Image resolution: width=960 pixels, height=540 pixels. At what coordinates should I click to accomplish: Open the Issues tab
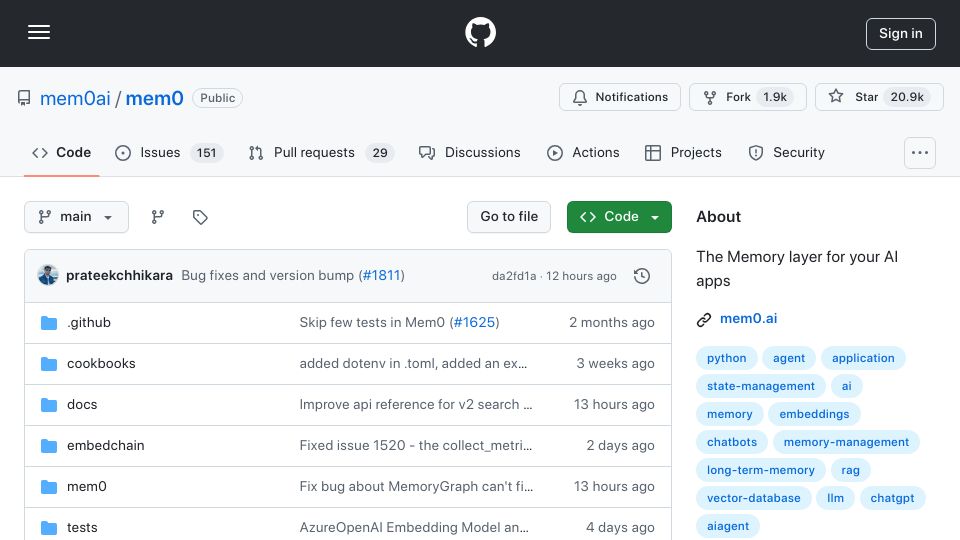[x=168, y=152]
